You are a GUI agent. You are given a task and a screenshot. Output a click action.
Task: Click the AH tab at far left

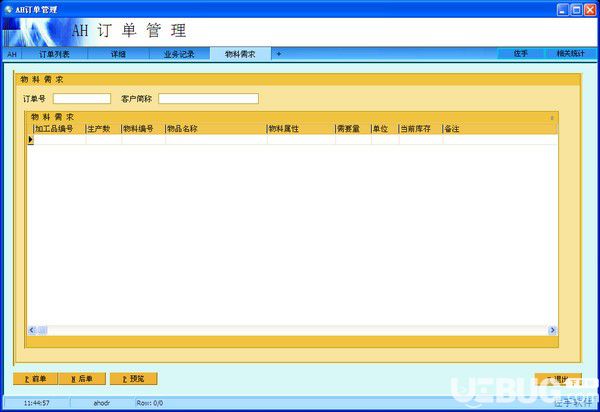(x=12, y=54)
